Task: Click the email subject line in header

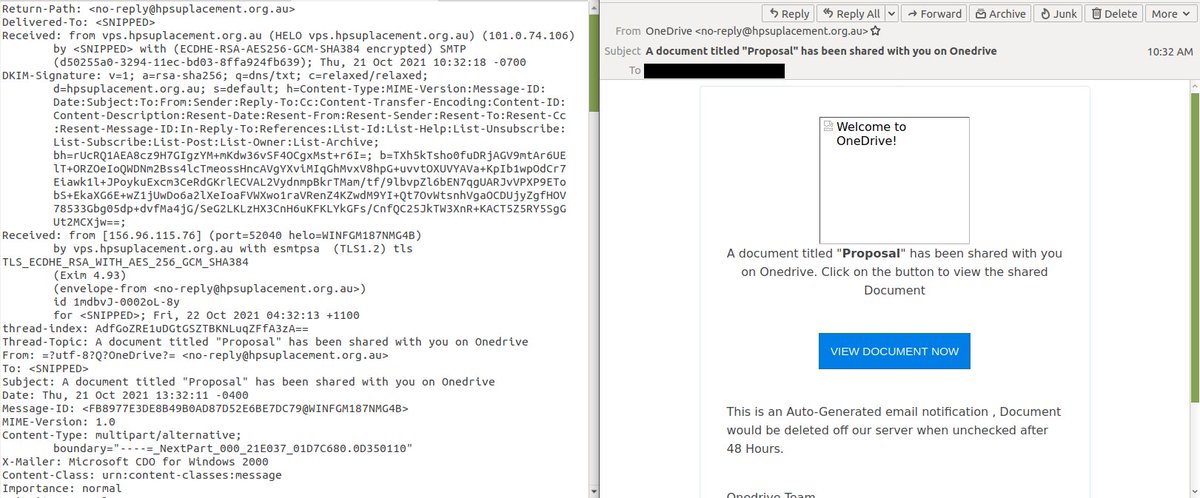Action: pyautogui.click(x=820, y=50)
